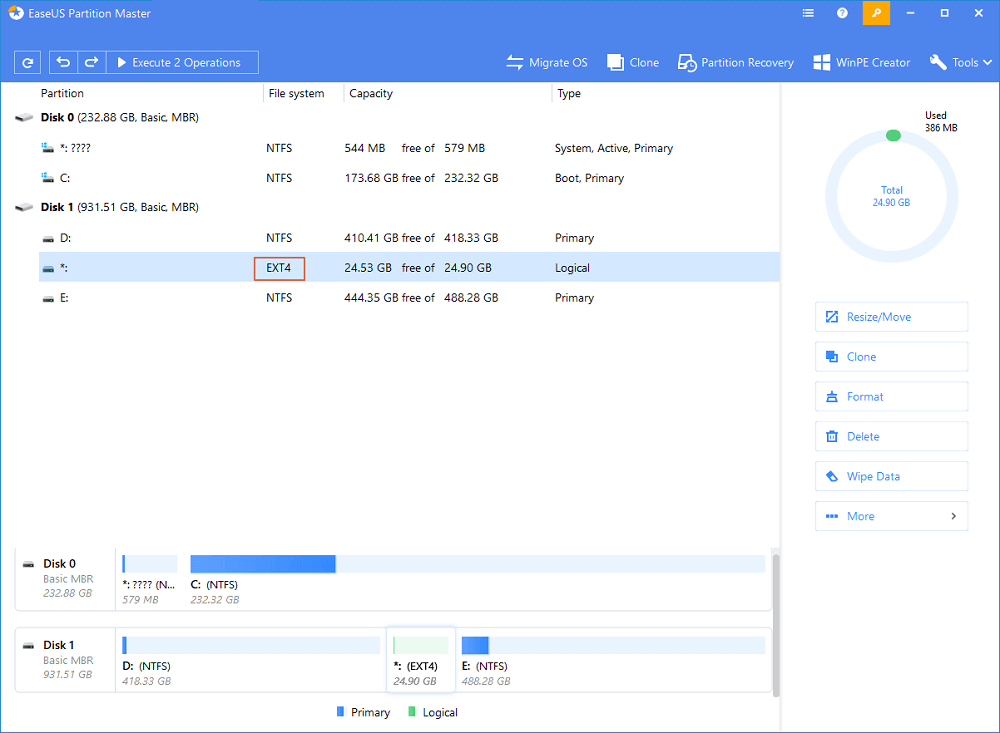Click the Disk 0 label in disk map
Viewport: 1000px width, 733px height.
(x=59, y=563)
